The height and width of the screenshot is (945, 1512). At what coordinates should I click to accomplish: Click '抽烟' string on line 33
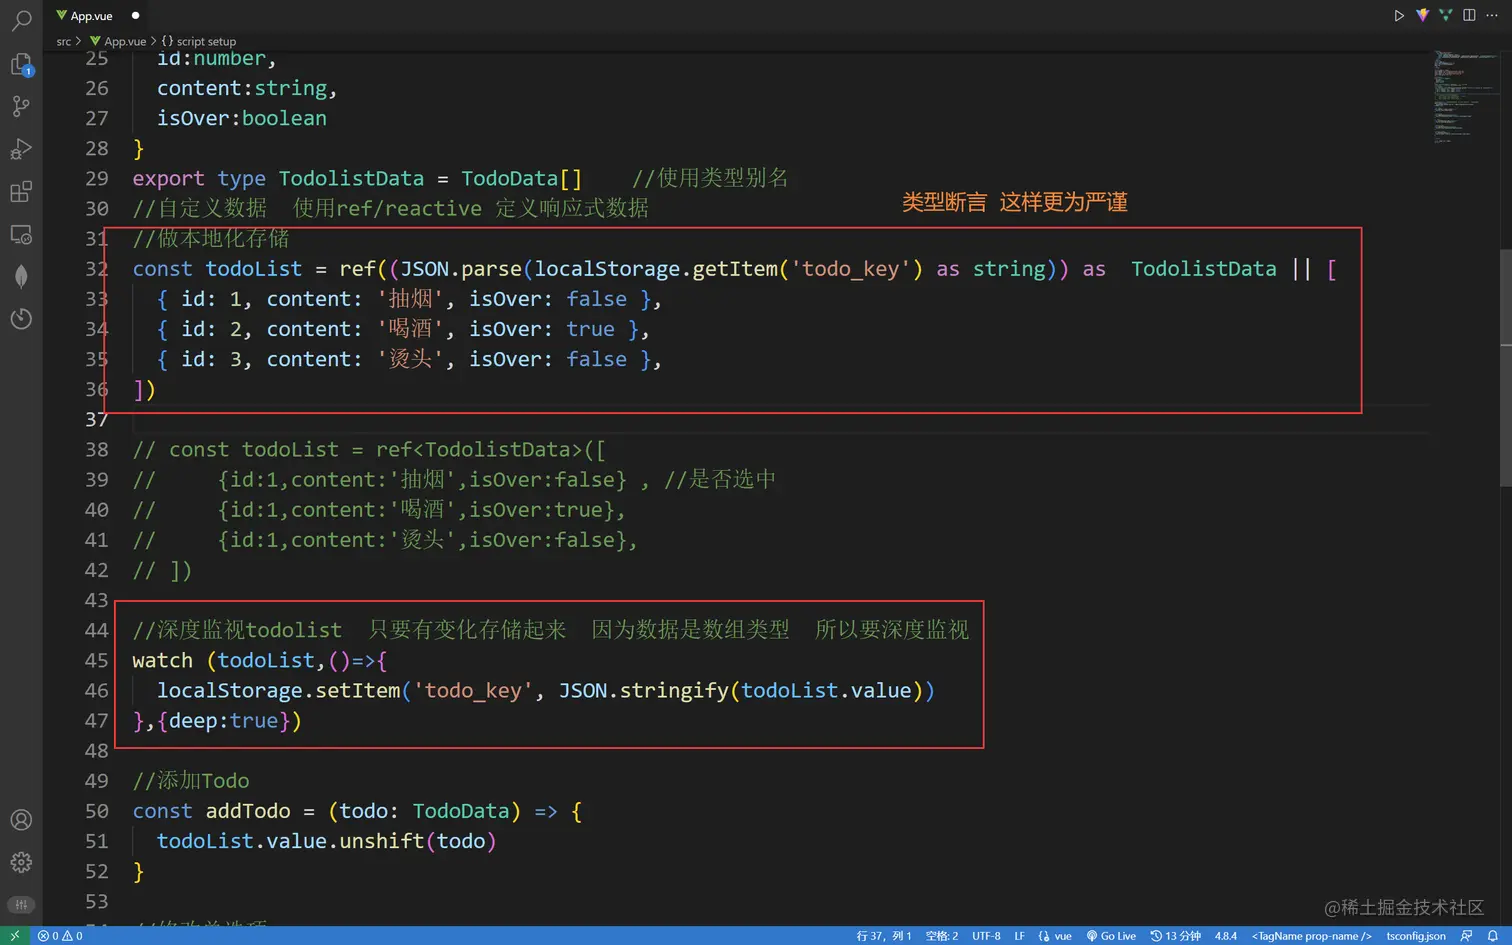click(x=410, y=299)
